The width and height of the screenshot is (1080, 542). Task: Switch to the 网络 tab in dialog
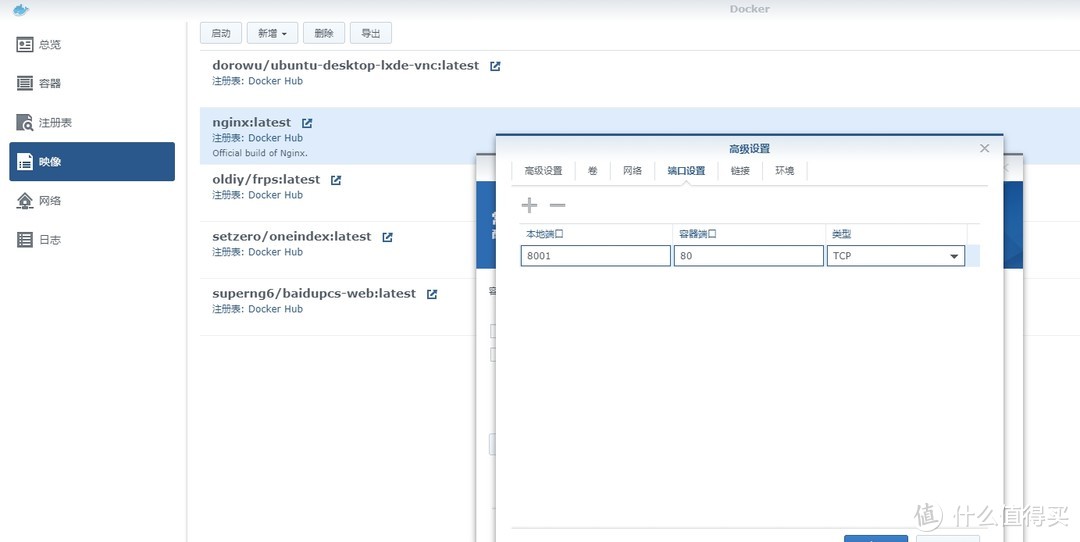[632, 171]
